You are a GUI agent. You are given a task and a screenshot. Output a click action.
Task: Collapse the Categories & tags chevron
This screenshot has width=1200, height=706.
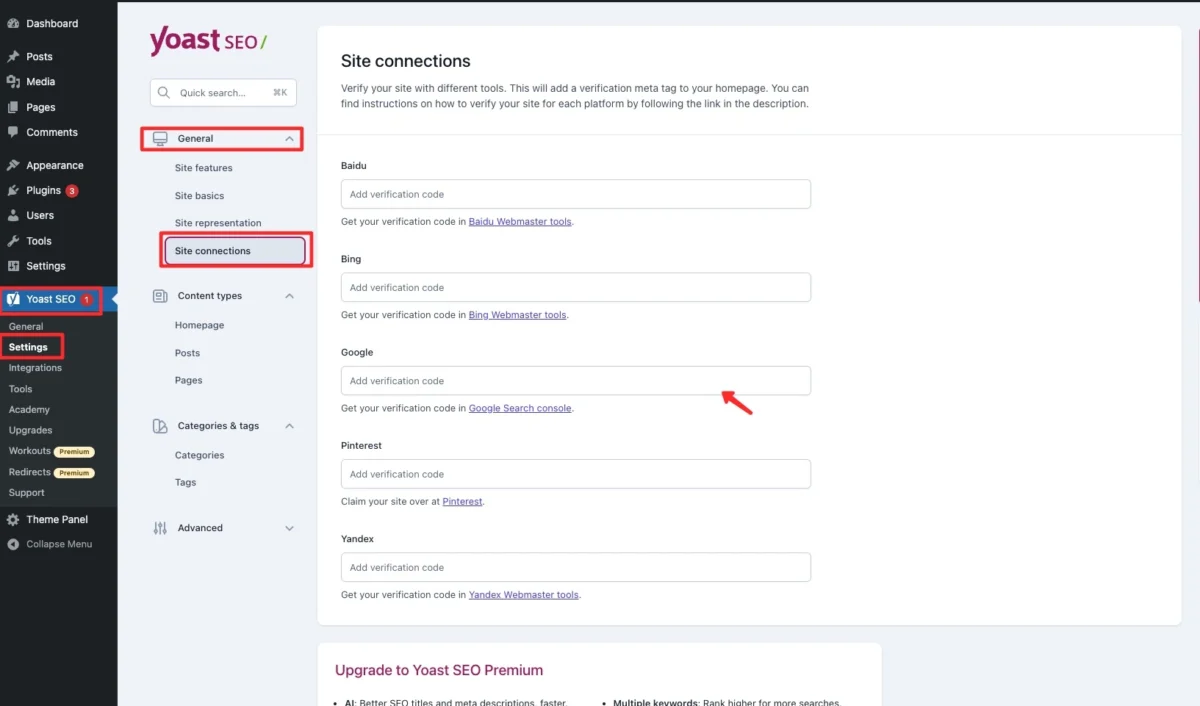290,426
